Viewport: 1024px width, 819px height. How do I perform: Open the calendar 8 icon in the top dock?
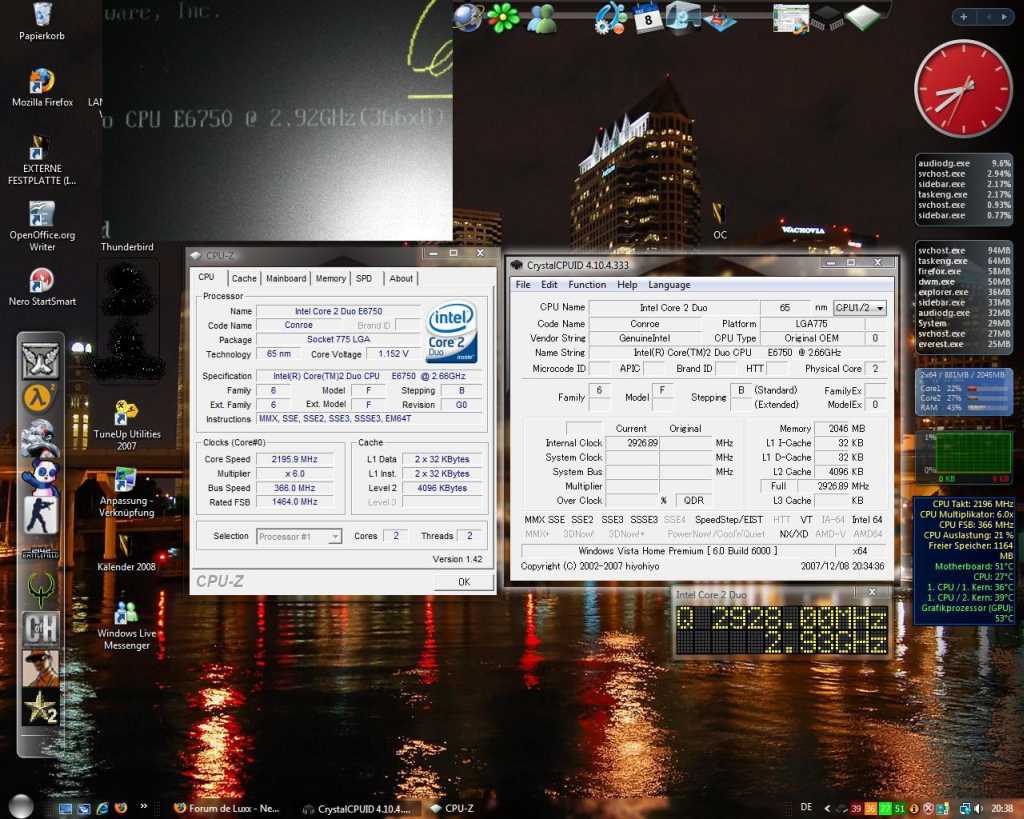648,18
